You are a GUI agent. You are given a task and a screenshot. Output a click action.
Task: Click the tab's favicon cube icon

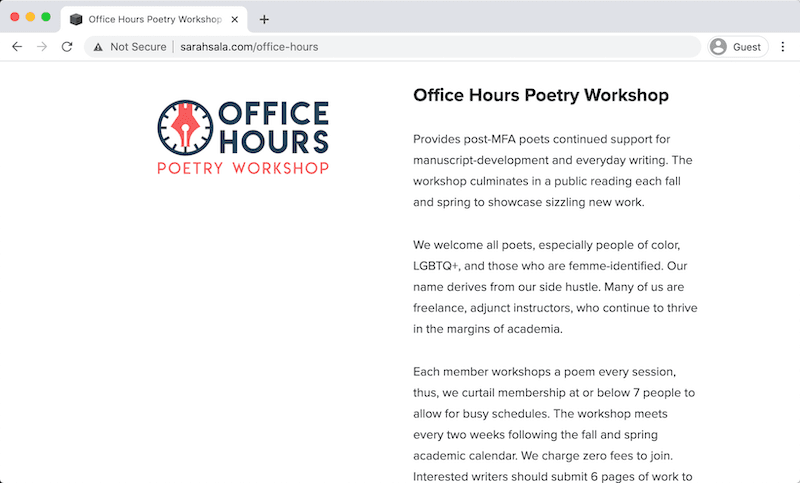[x=76, y=19]
